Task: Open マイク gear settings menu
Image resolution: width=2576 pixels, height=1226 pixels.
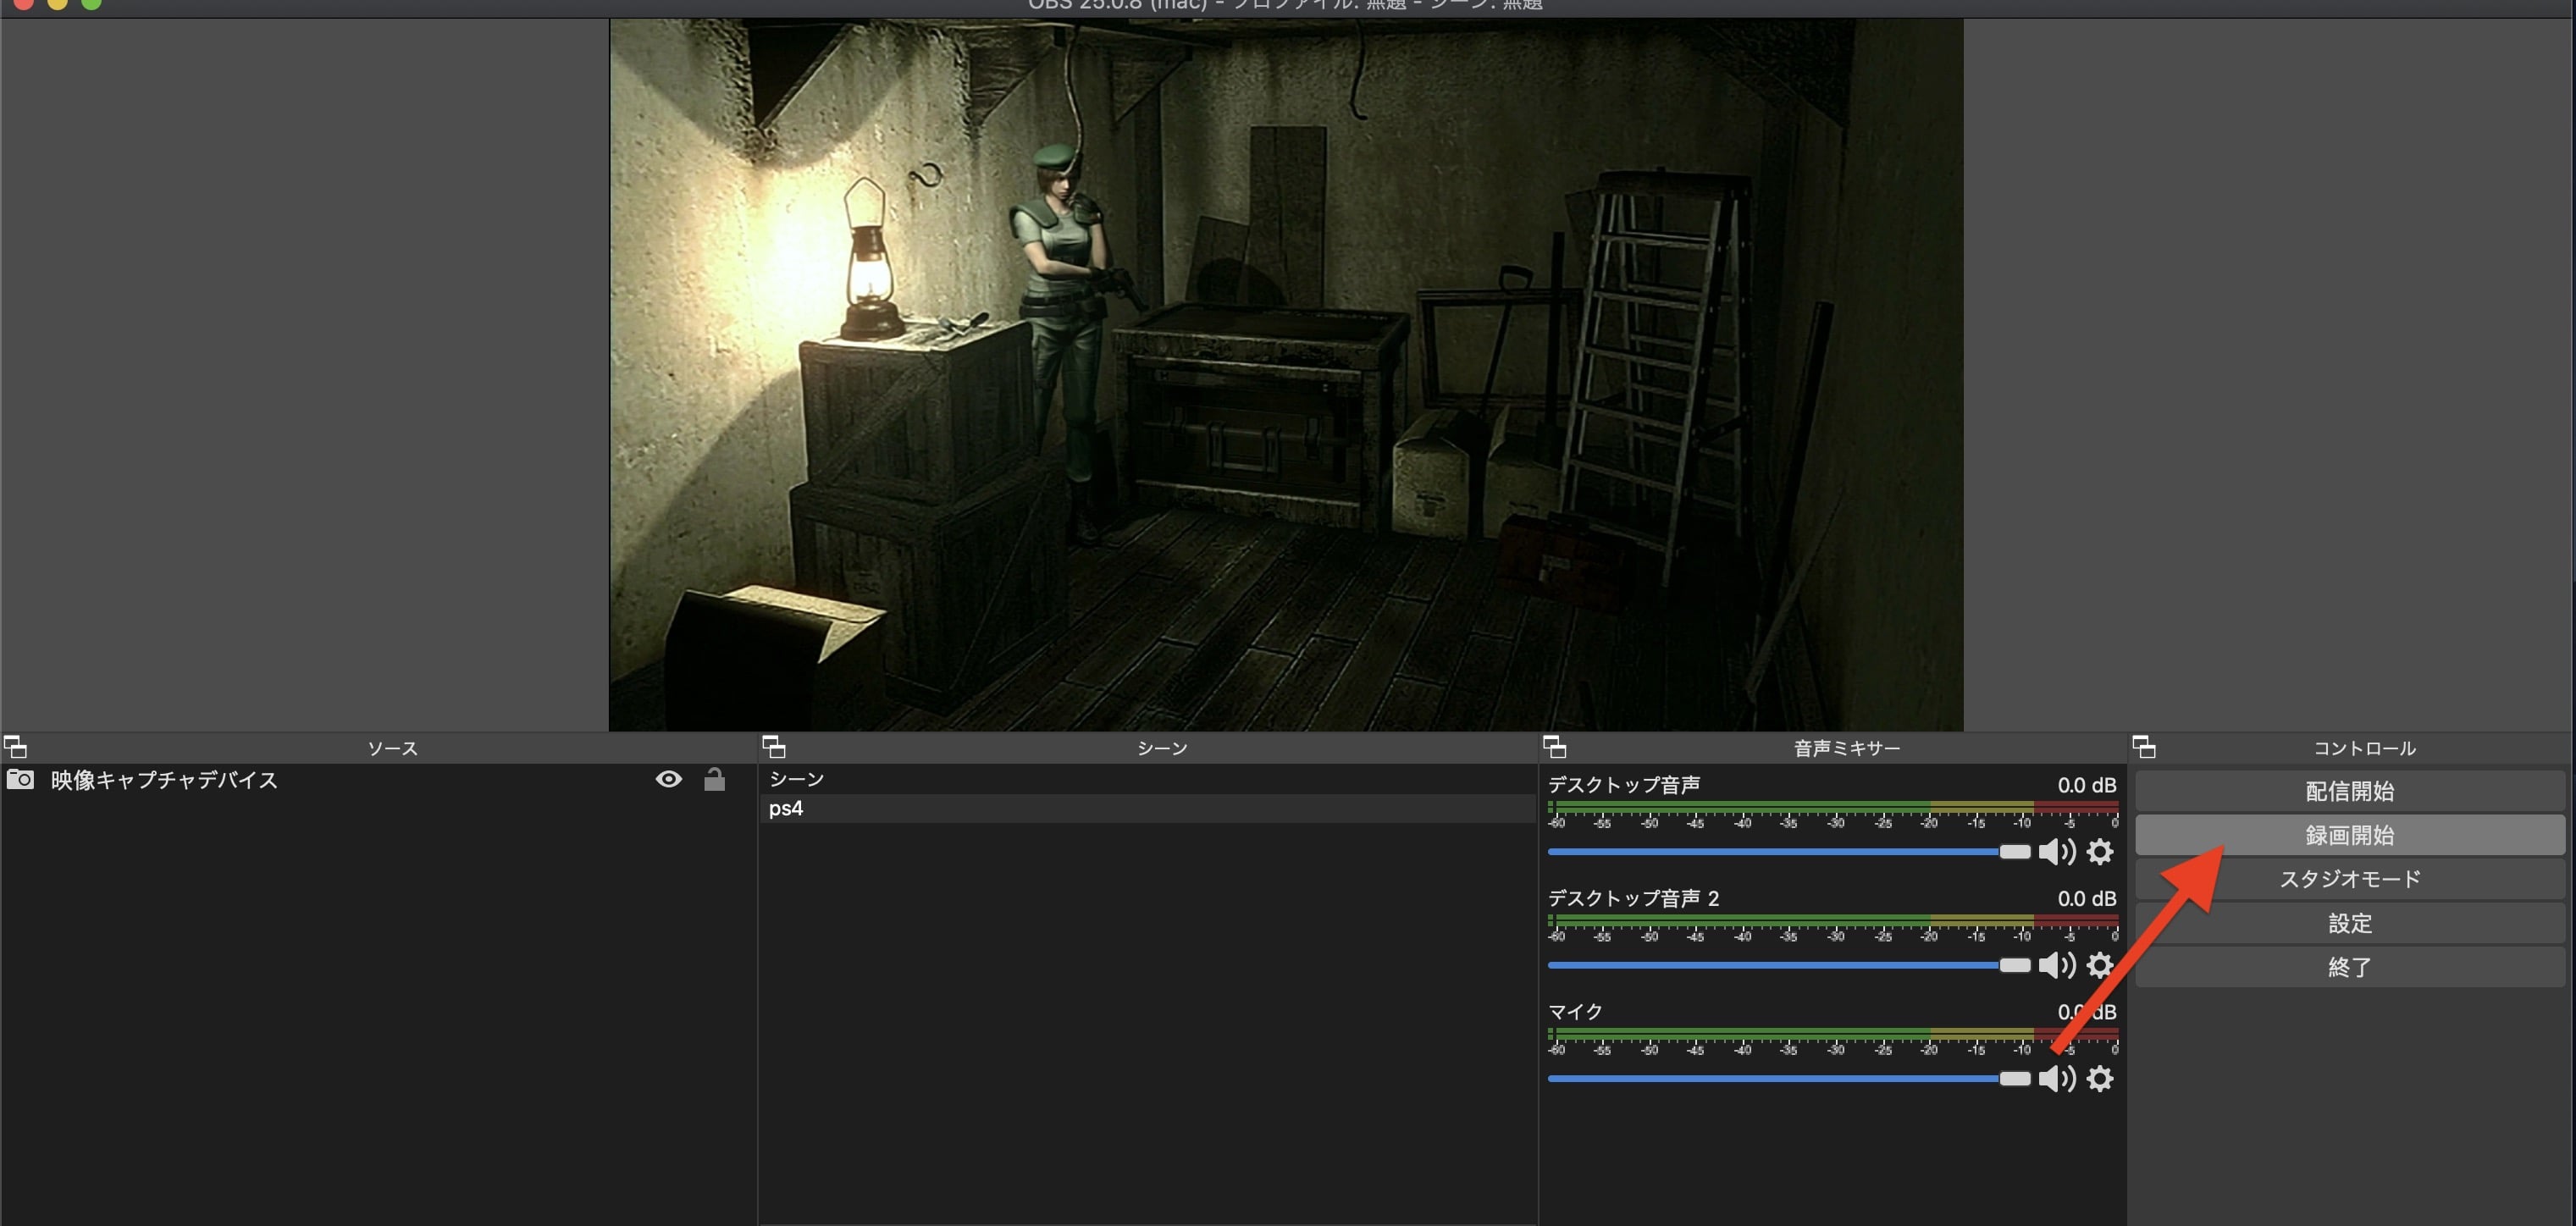Action: pyautogui.click(x=2100, y=1079)
